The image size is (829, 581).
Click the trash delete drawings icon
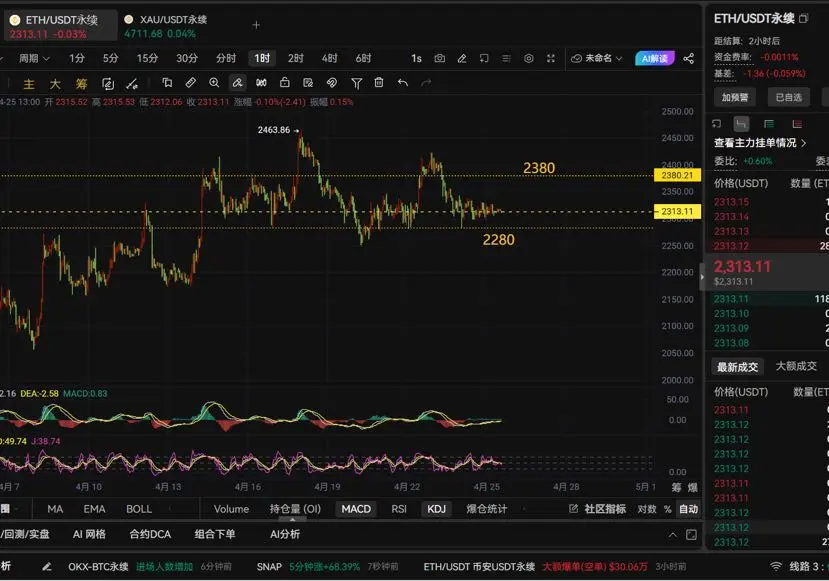pyautogui.click(x=379, y=82)
